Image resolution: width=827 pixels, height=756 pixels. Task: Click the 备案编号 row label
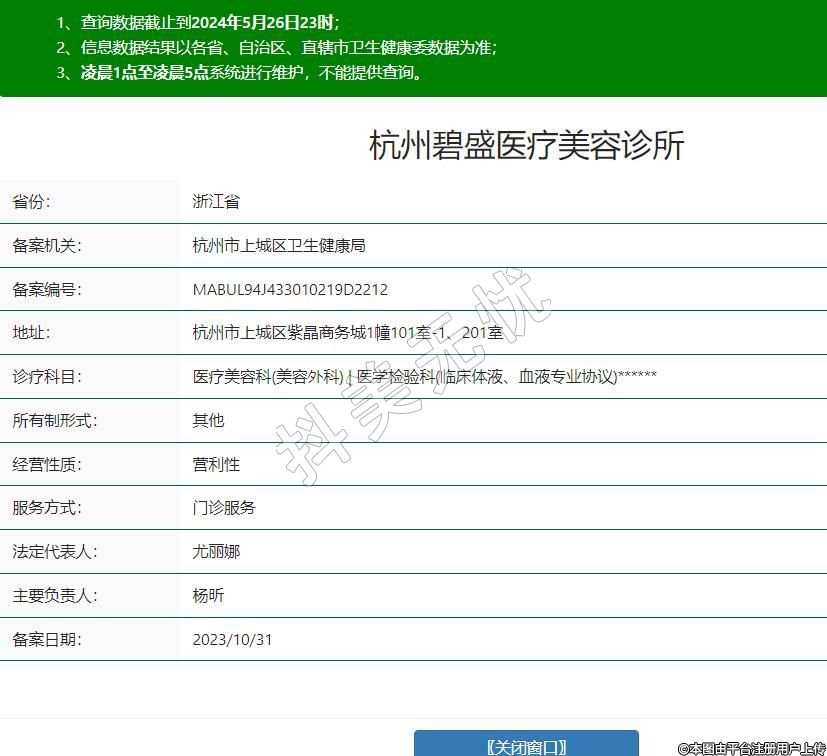tap(47, 290)
